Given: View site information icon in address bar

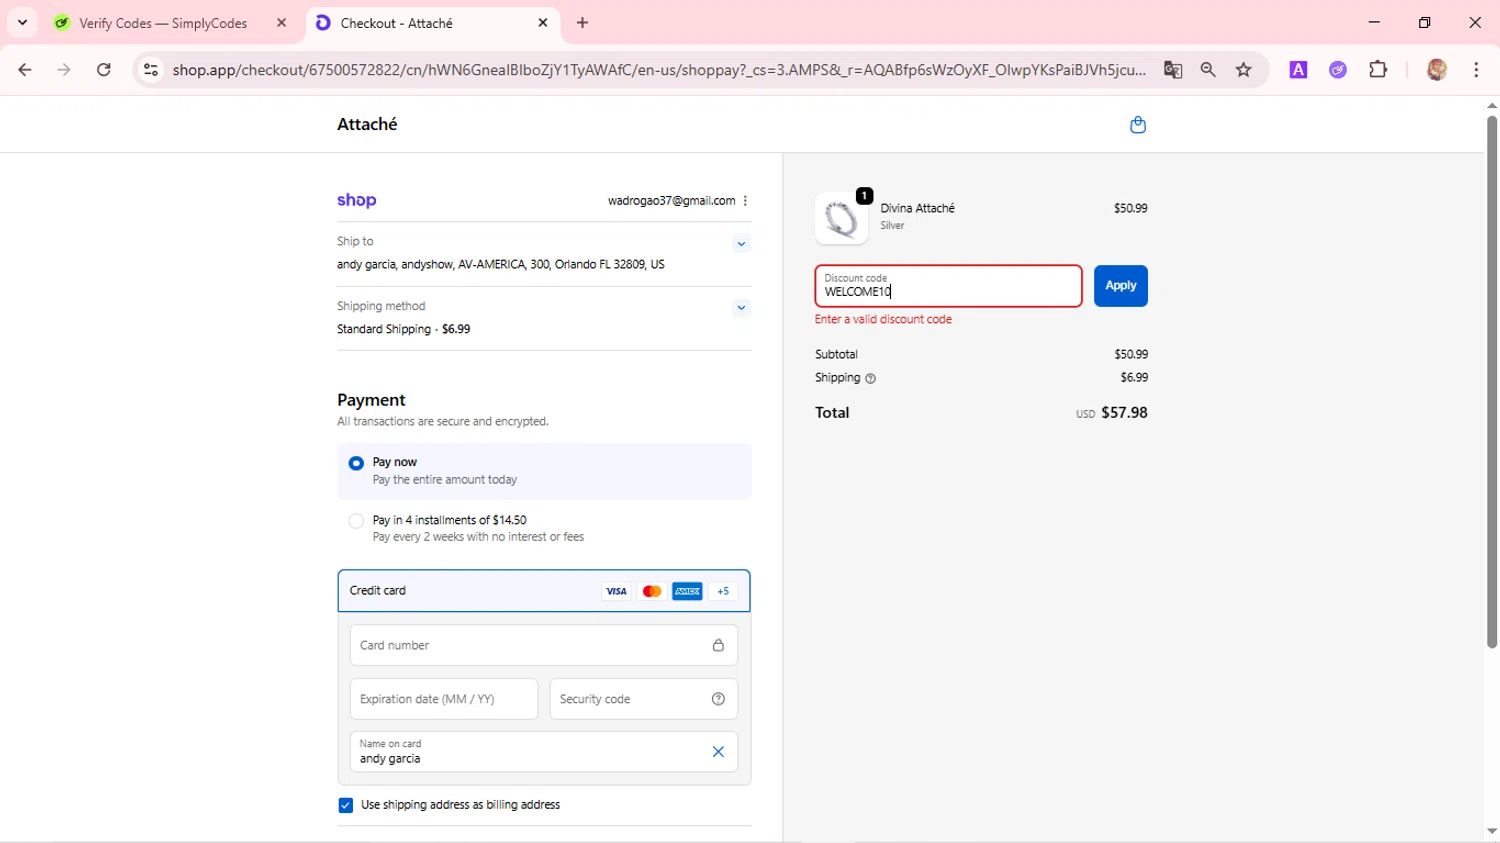Looking at the screenshot, I should [x=151, y=70].
